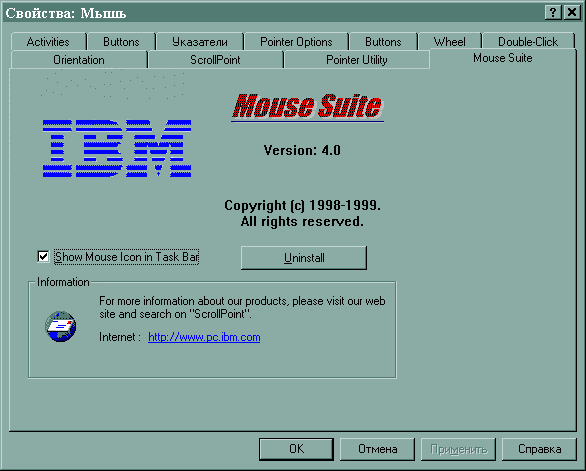The width and height of the screenshot is (586, 471).
Task: Click the IBM logo
Action: [x=117, y=148]
